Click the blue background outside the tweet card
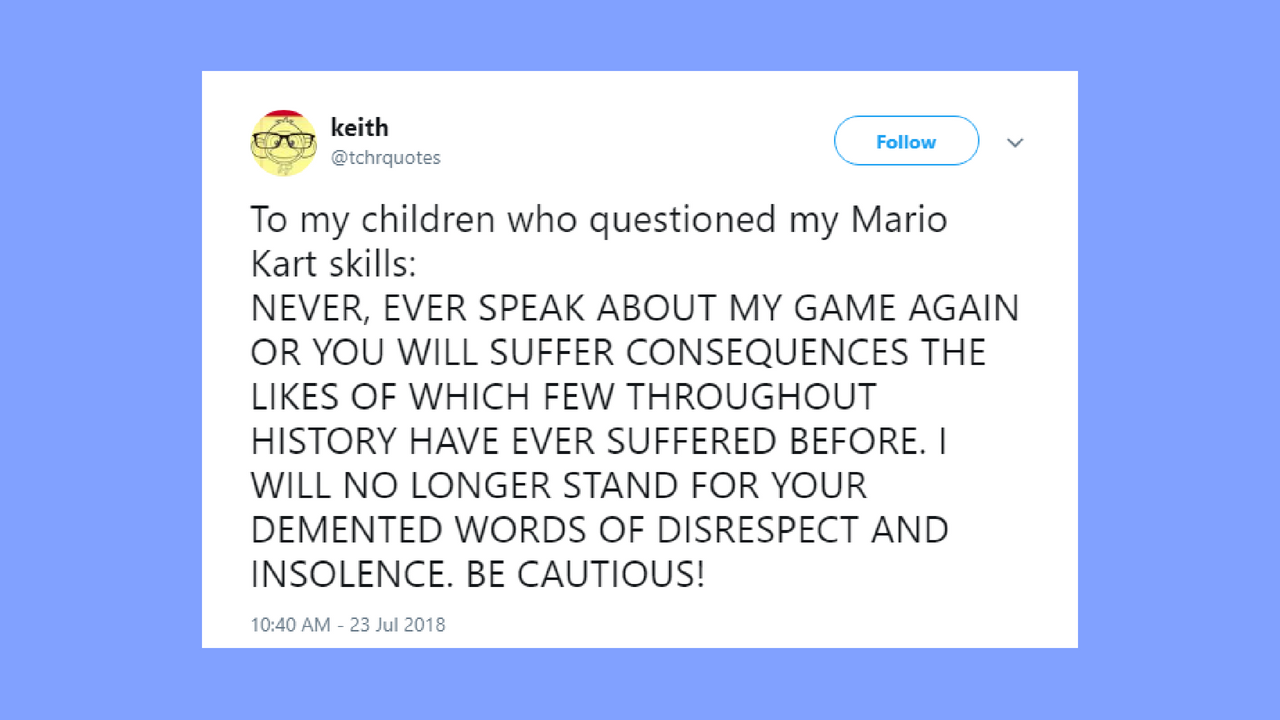1280x720 pixels. coord(100,360)
